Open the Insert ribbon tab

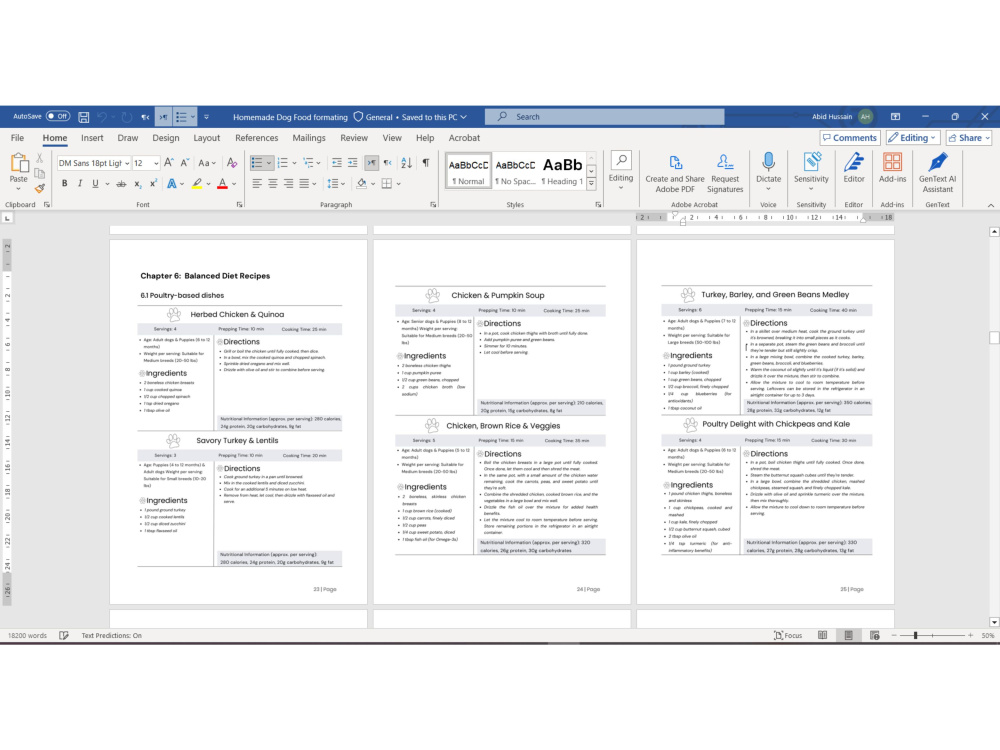click(x=92, y=138)
